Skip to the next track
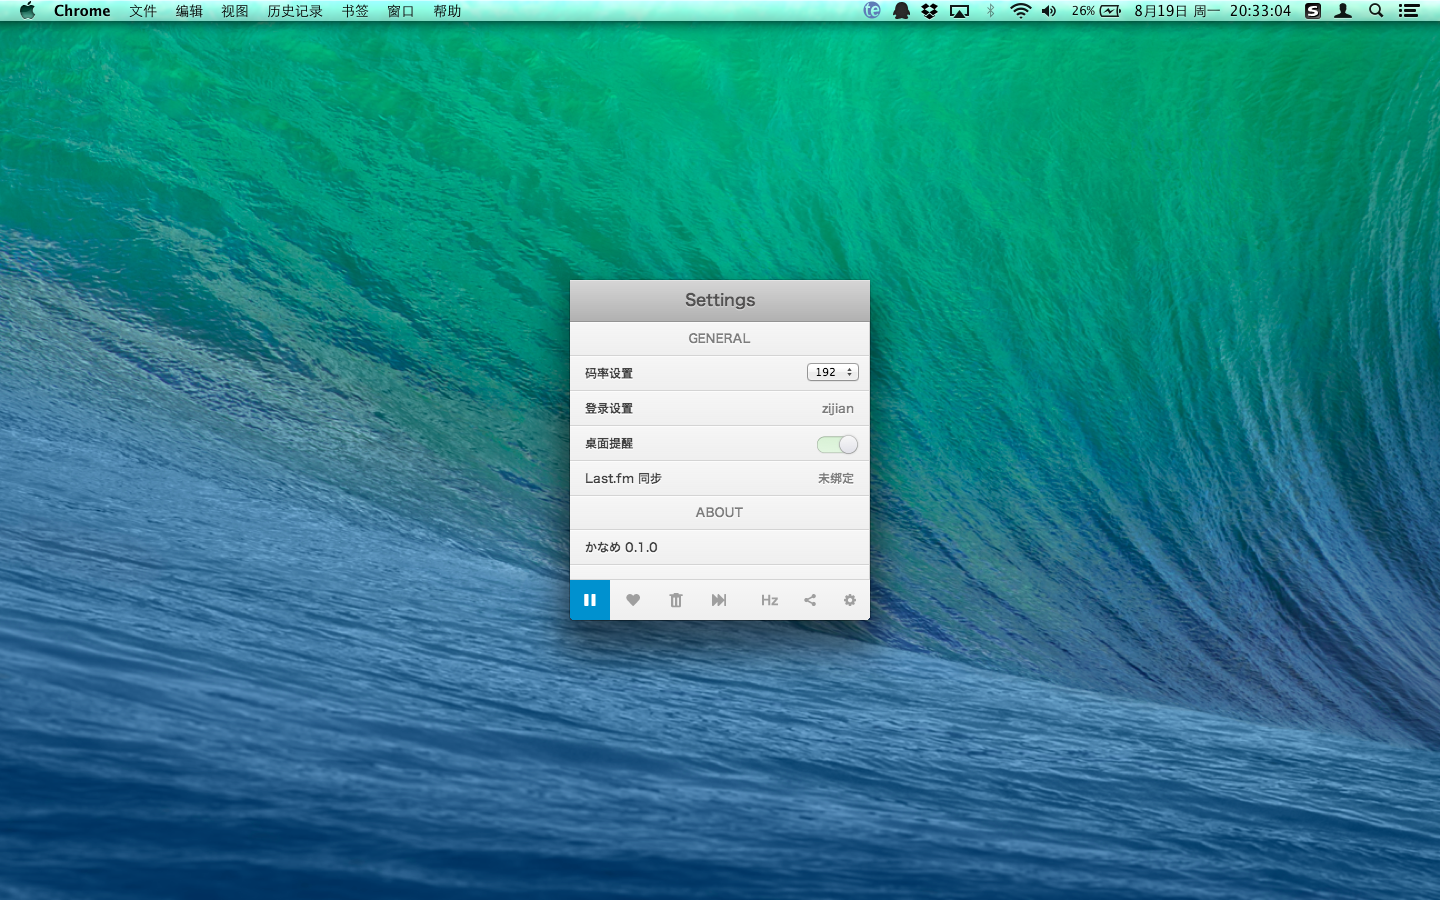1440x900 pixels. click(x=719, y=600)
